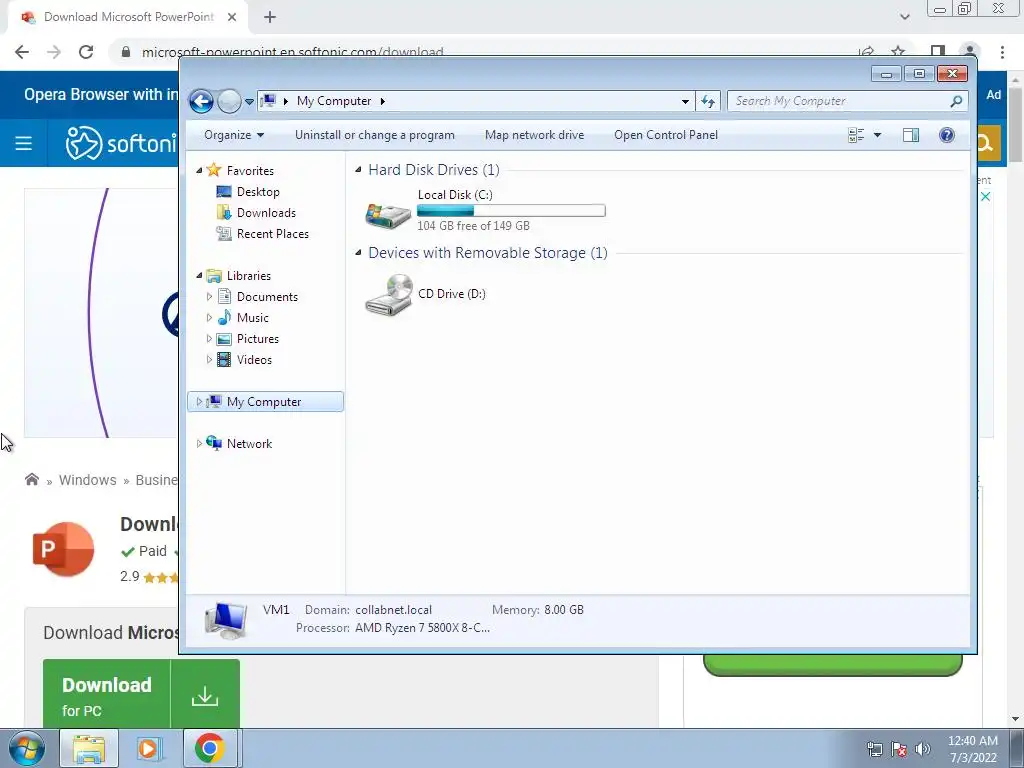This screenshot has width=1024, height=768.
Task: Open Recent Places
Action: click(272, 234)
